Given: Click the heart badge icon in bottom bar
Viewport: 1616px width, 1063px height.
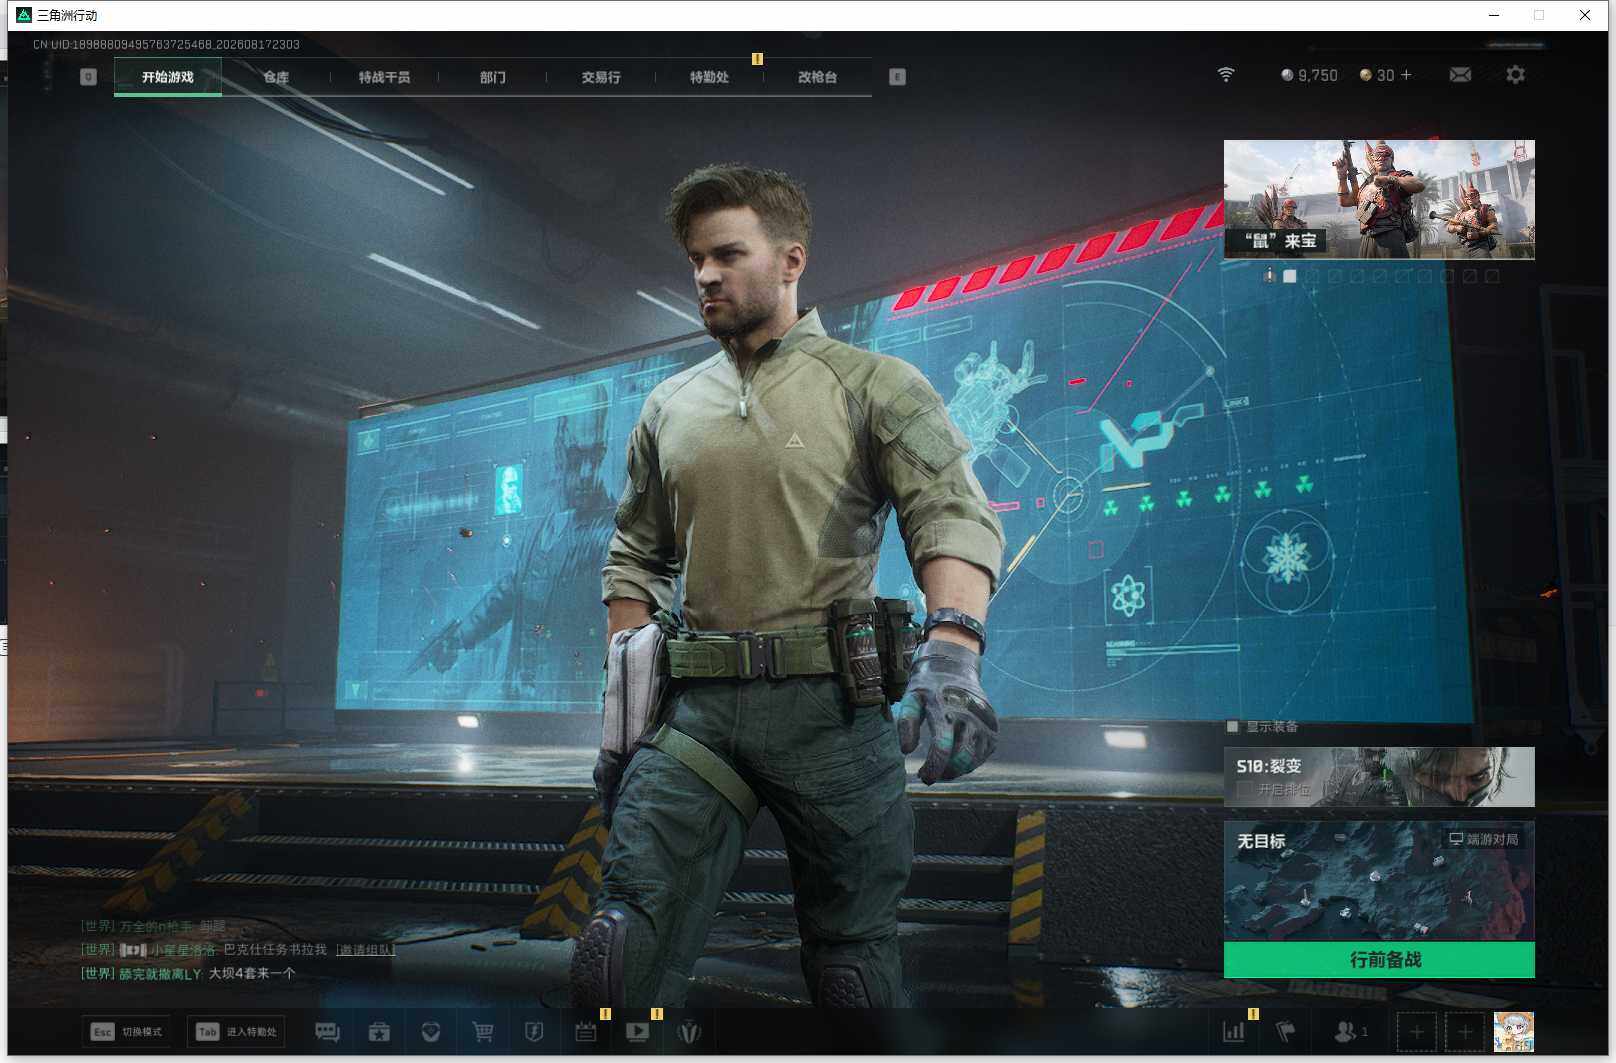Looking at the screenshot, I should 431,1032.
